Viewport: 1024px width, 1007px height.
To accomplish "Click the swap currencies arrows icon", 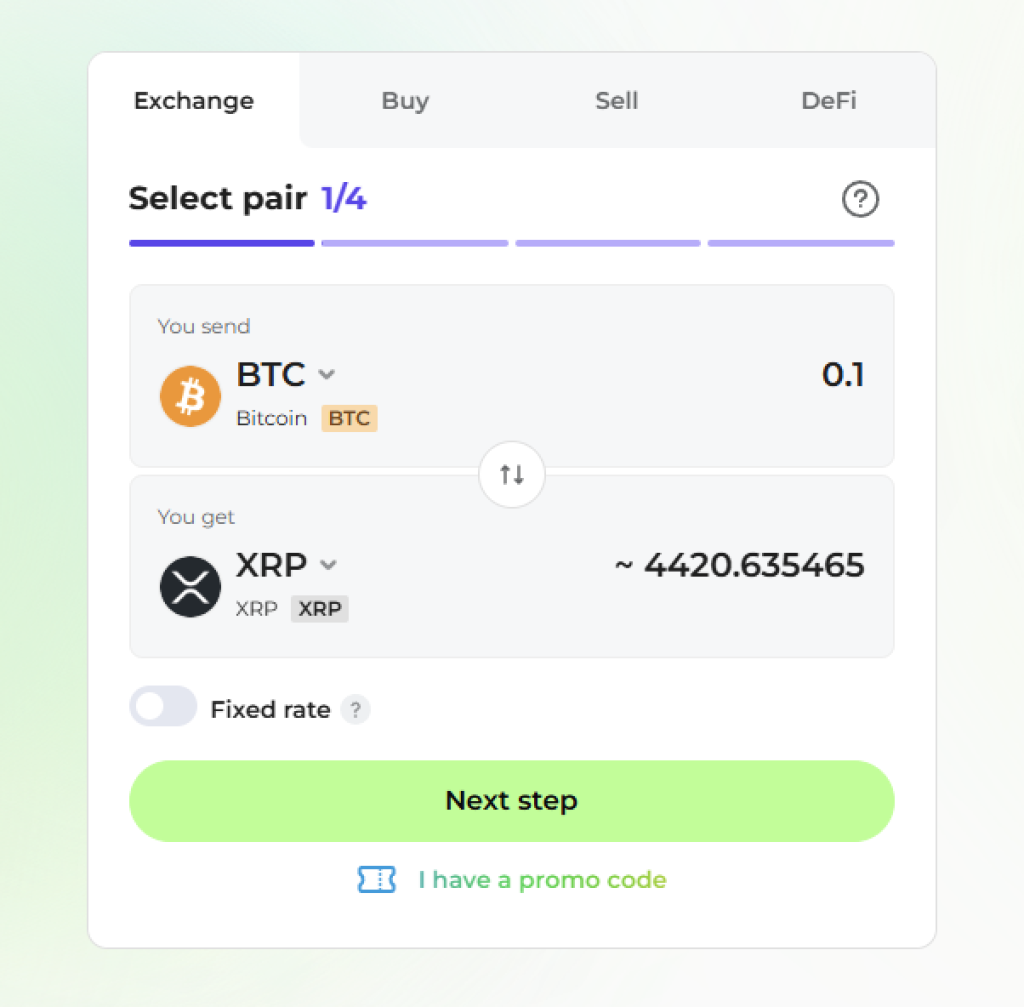I will click(511, 474).
